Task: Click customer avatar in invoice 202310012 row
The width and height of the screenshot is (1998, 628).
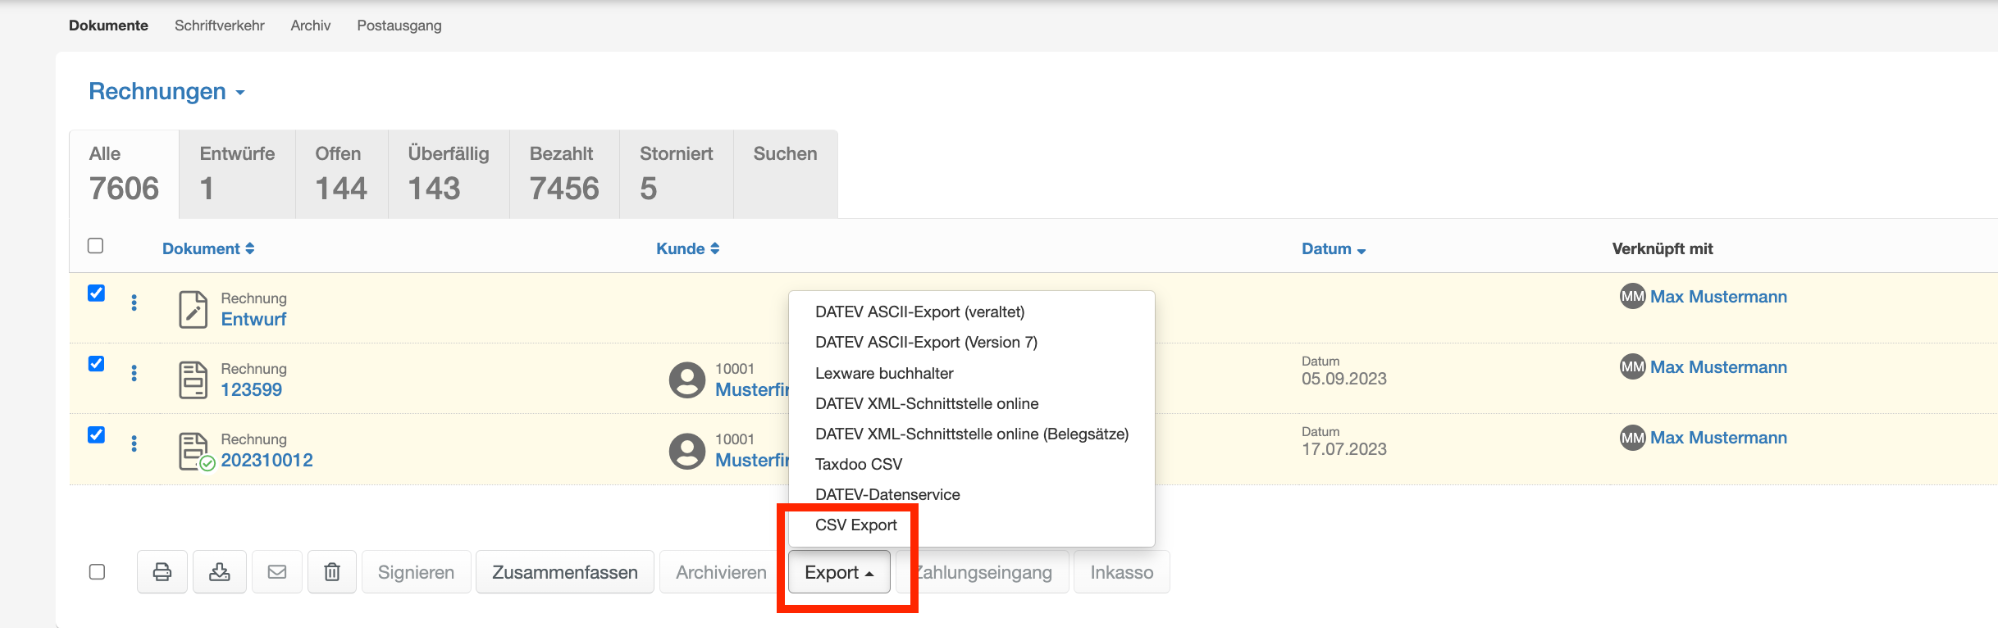Action: [687, 451]
